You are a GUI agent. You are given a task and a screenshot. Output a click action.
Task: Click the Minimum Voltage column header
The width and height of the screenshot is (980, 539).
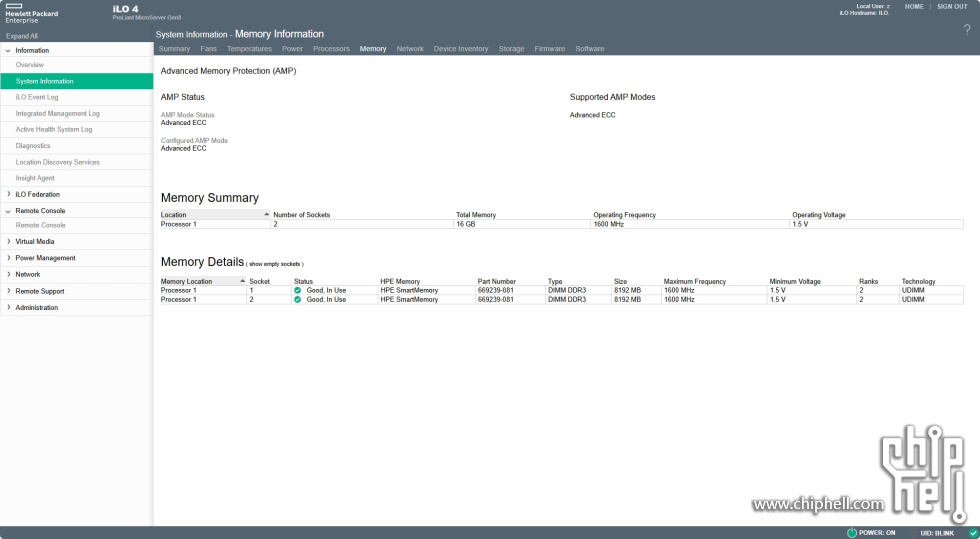[x=794, y=281]
